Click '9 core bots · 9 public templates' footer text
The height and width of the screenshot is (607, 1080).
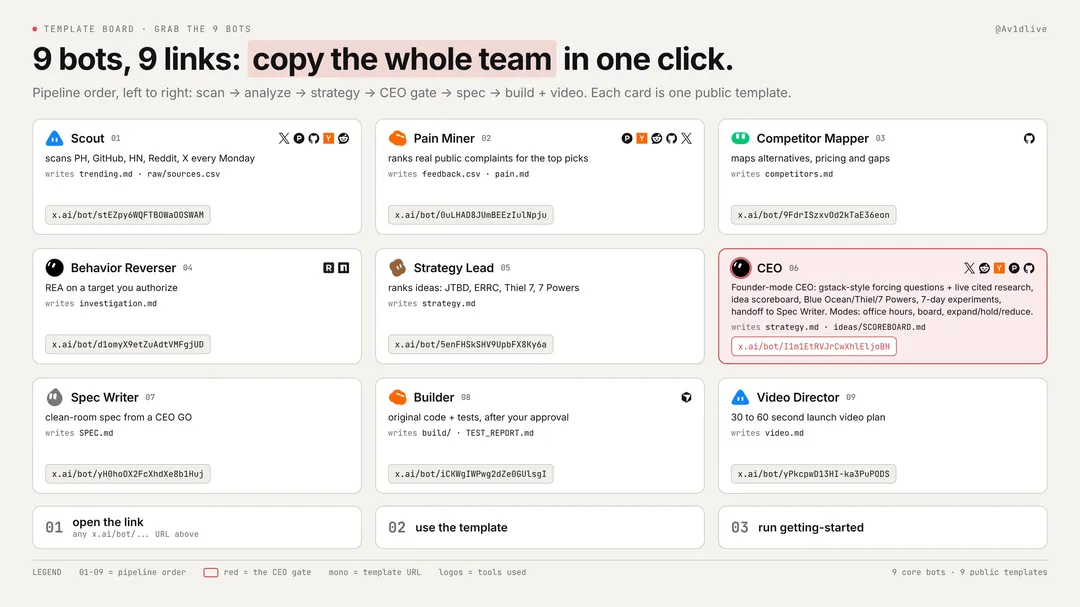click(x=969, y=573)
